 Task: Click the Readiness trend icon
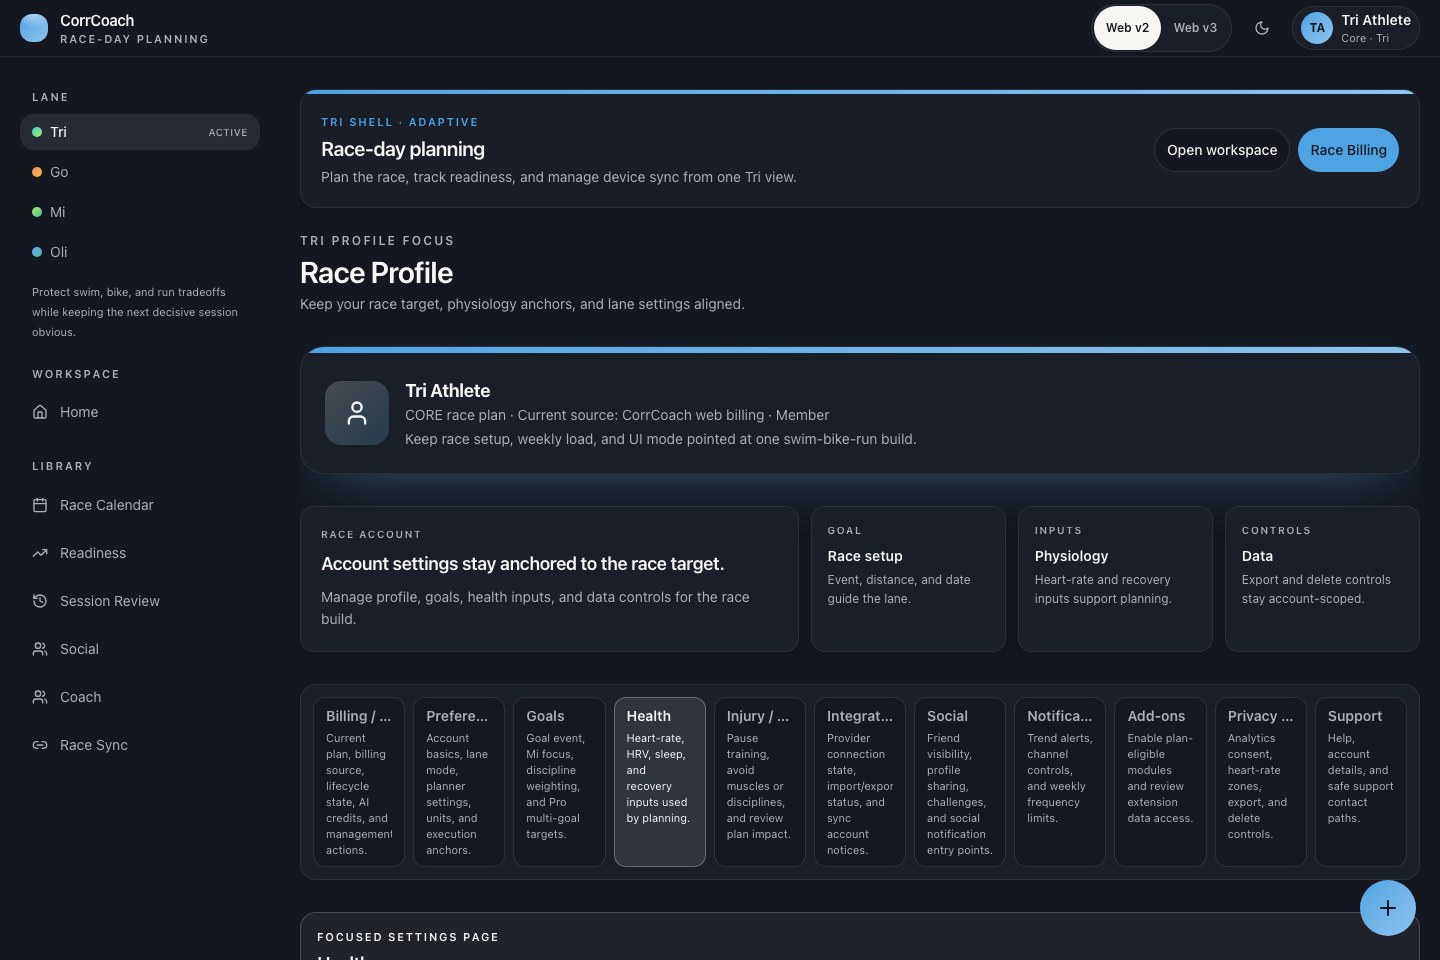(x=40, y=553)
